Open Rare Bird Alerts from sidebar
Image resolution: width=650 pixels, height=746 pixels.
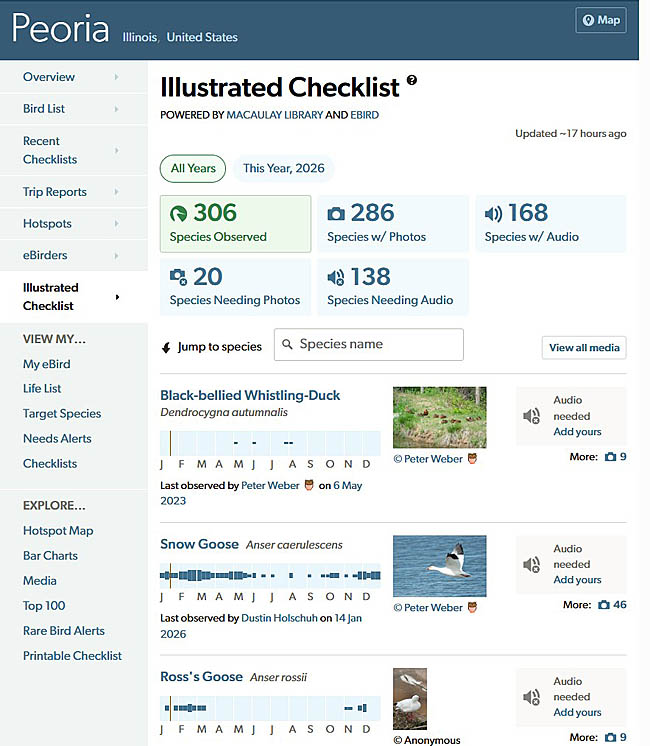point(64,631)
